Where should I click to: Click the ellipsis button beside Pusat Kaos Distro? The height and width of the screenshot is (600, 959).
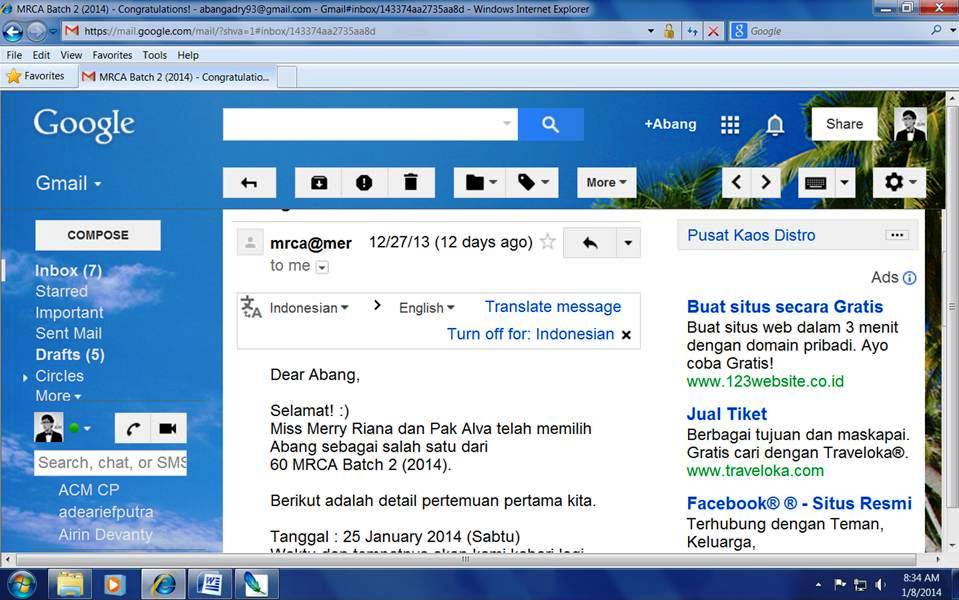coord(897,235)
